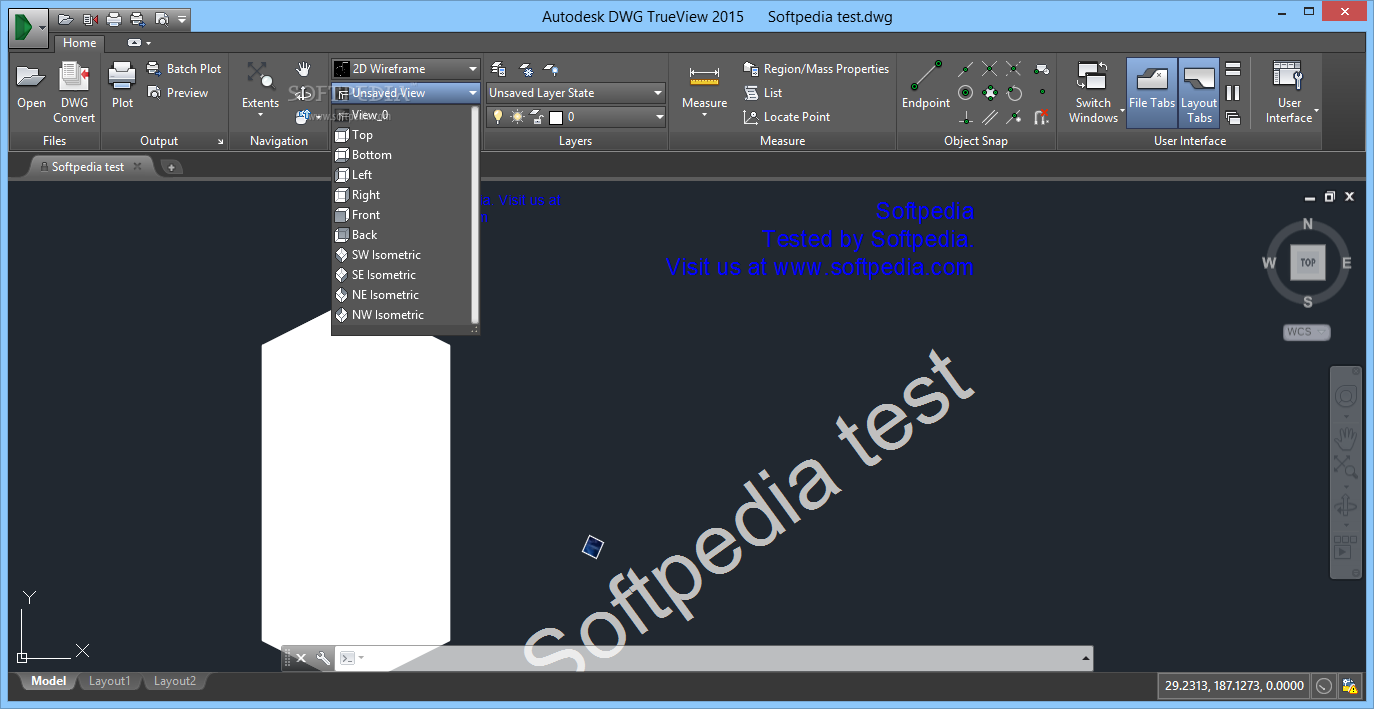
Task: Activate the Pan hand tool in the ribbon
Action: point(303,69)
